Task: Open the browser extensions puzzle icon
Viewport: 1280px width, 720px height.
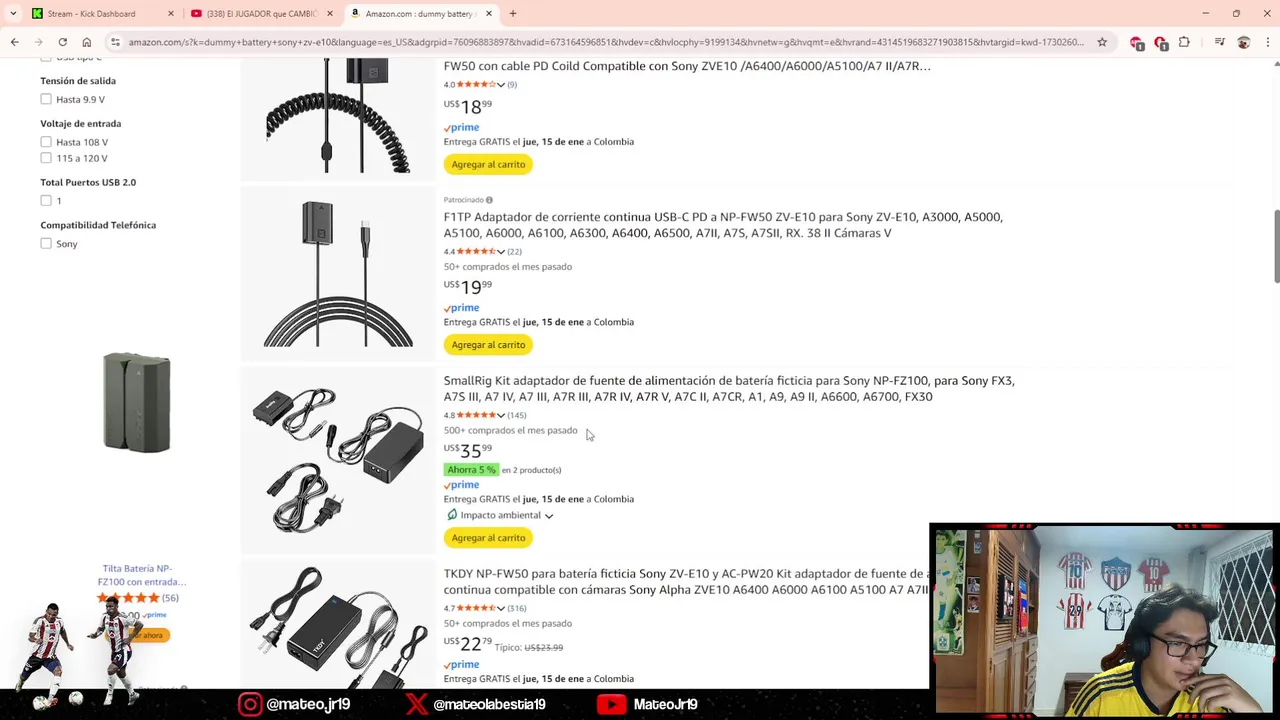Action: [x=1184, y=42]
